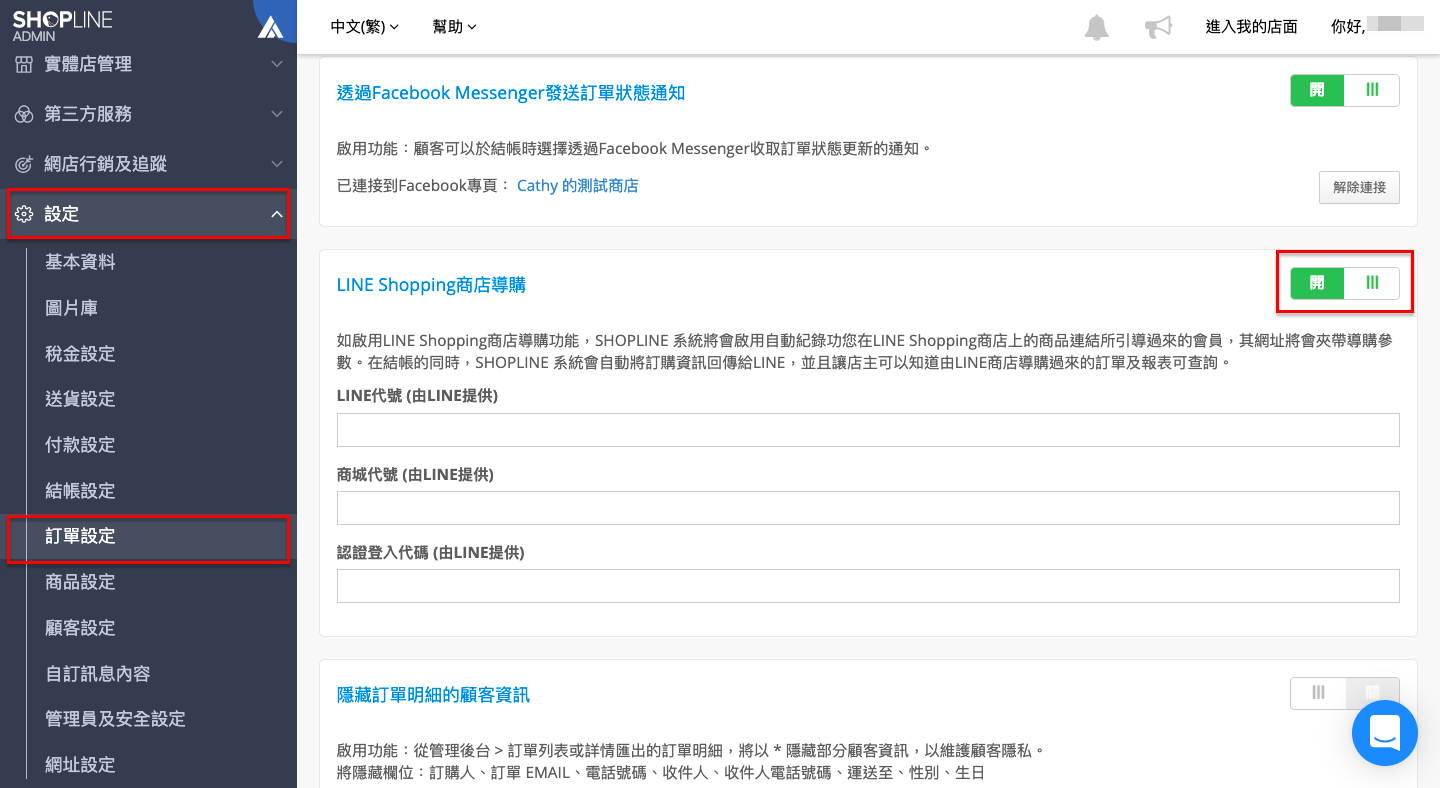
Task: Click 網店行銷及追蹤 menu label
Action: (106, 164)
